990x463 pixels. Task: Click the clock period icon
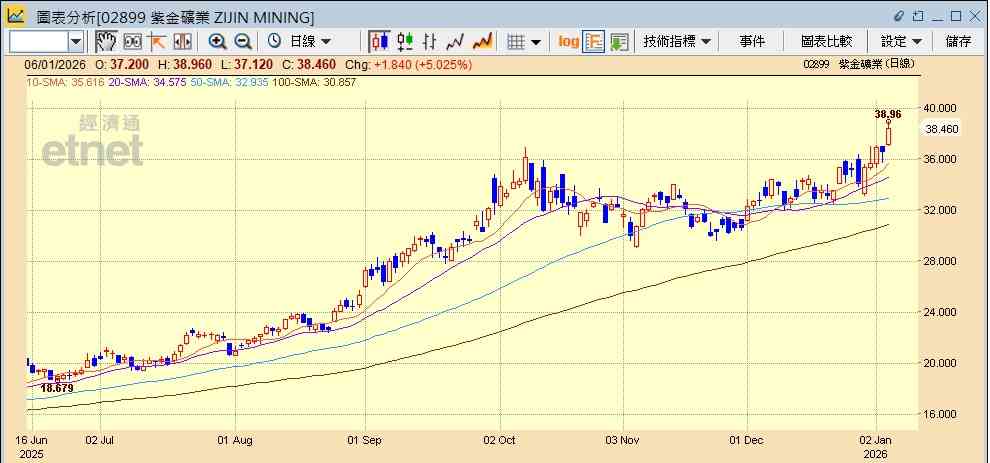click(x=274, y=42)
